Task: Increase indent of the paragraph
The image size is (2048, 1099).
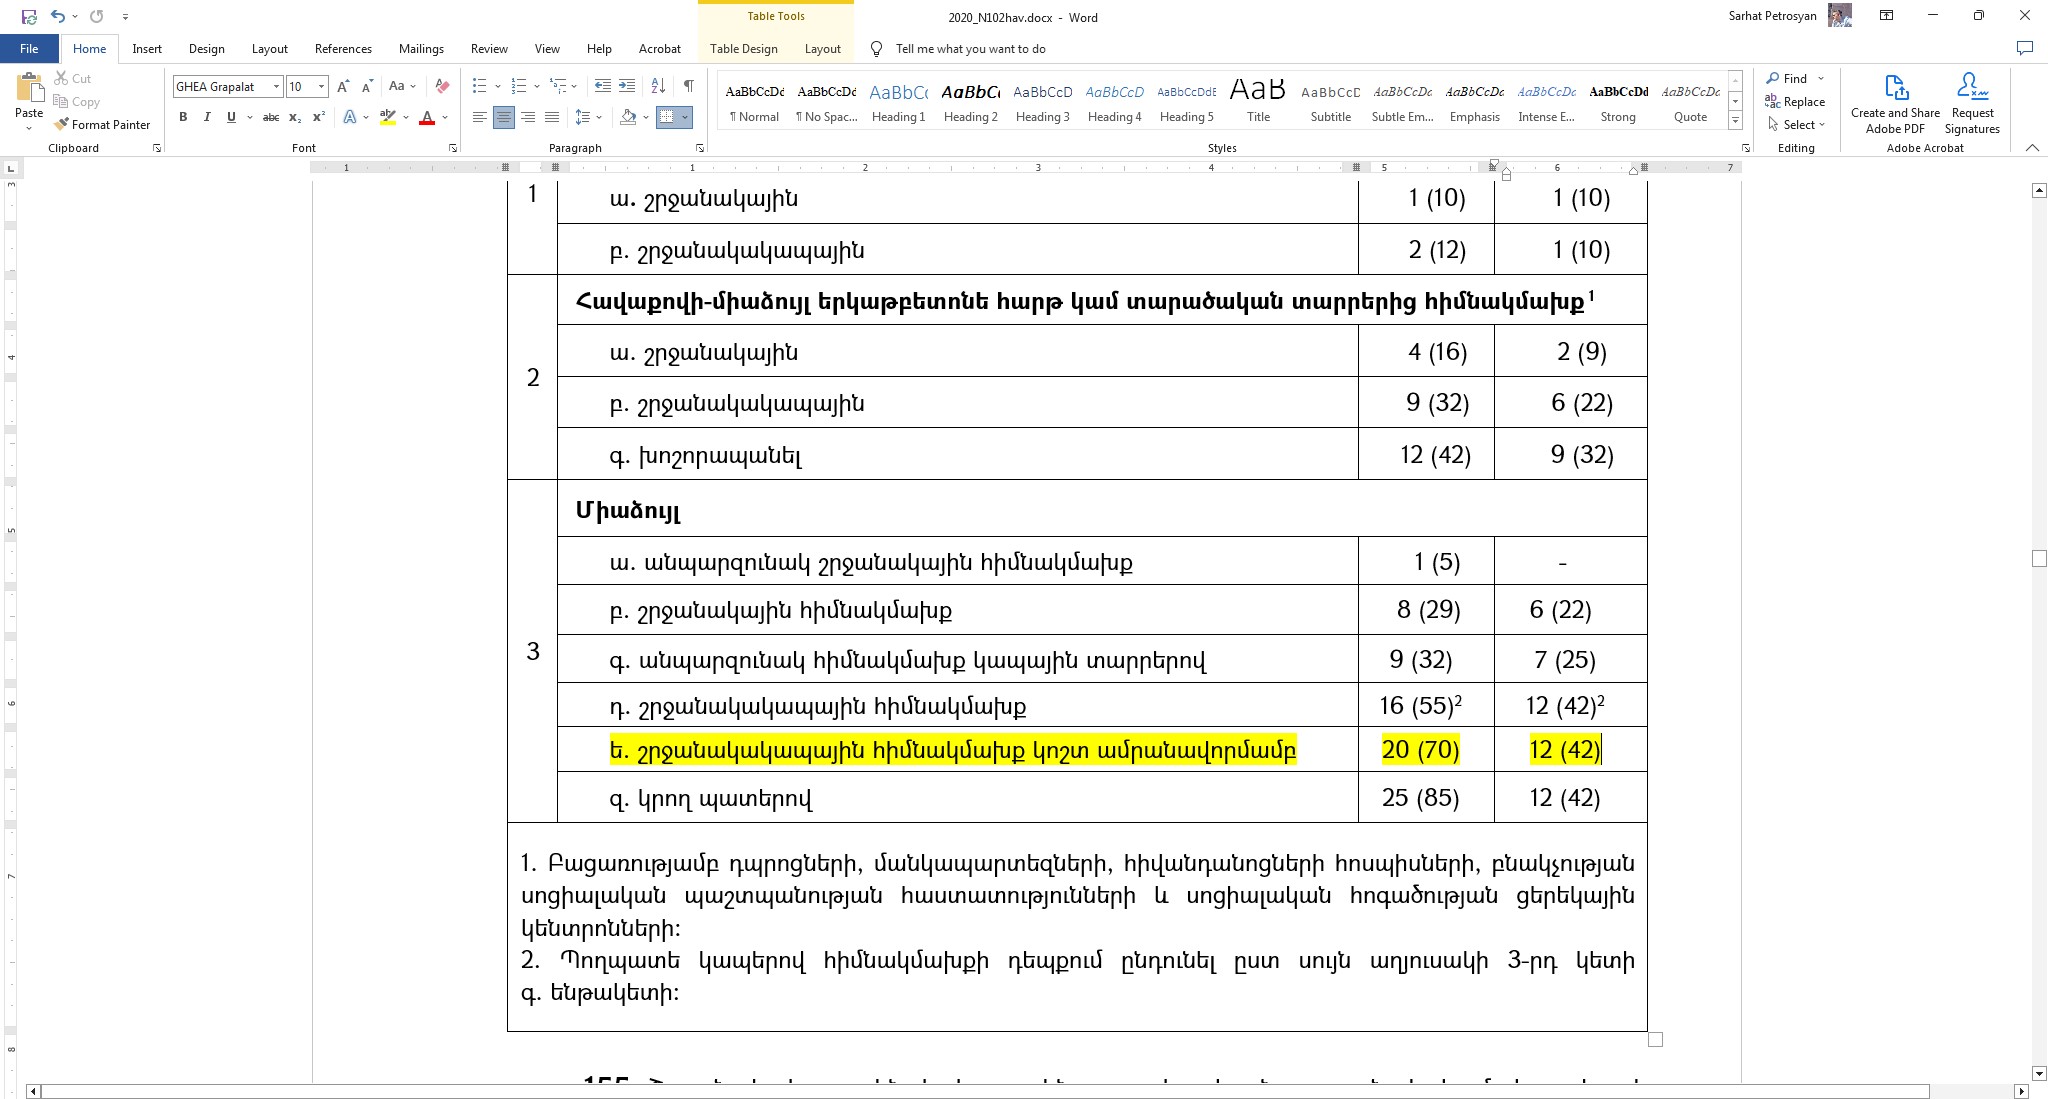Action: tap(627, 86)
